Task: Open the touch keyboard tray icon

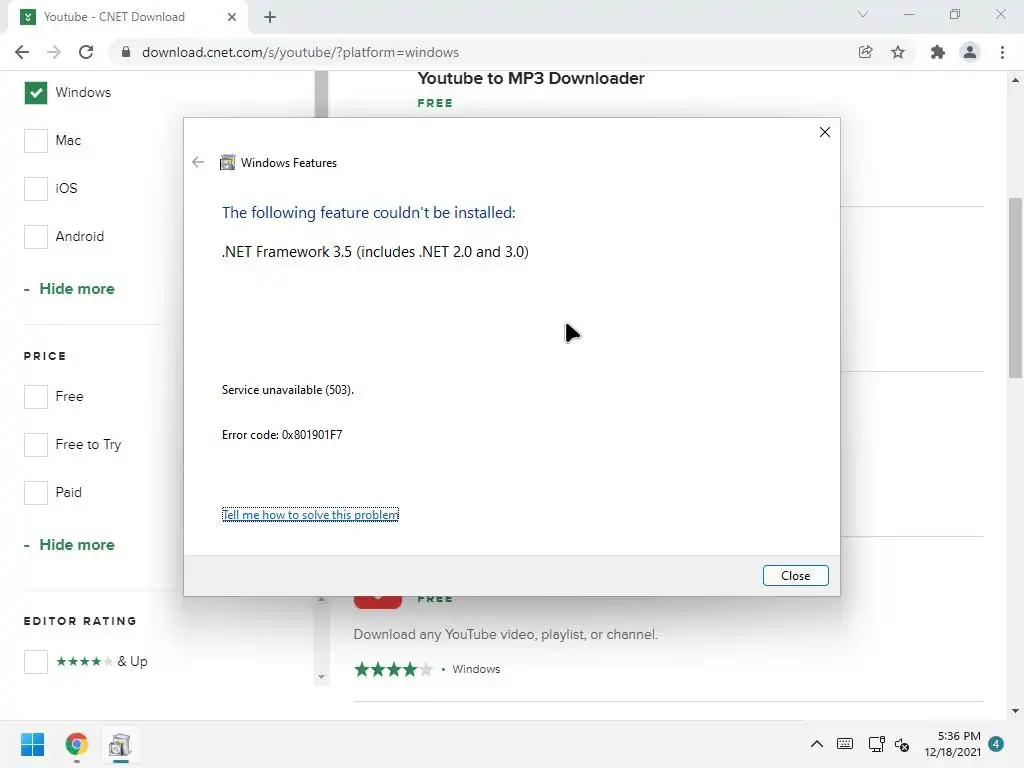Action: 845,744
